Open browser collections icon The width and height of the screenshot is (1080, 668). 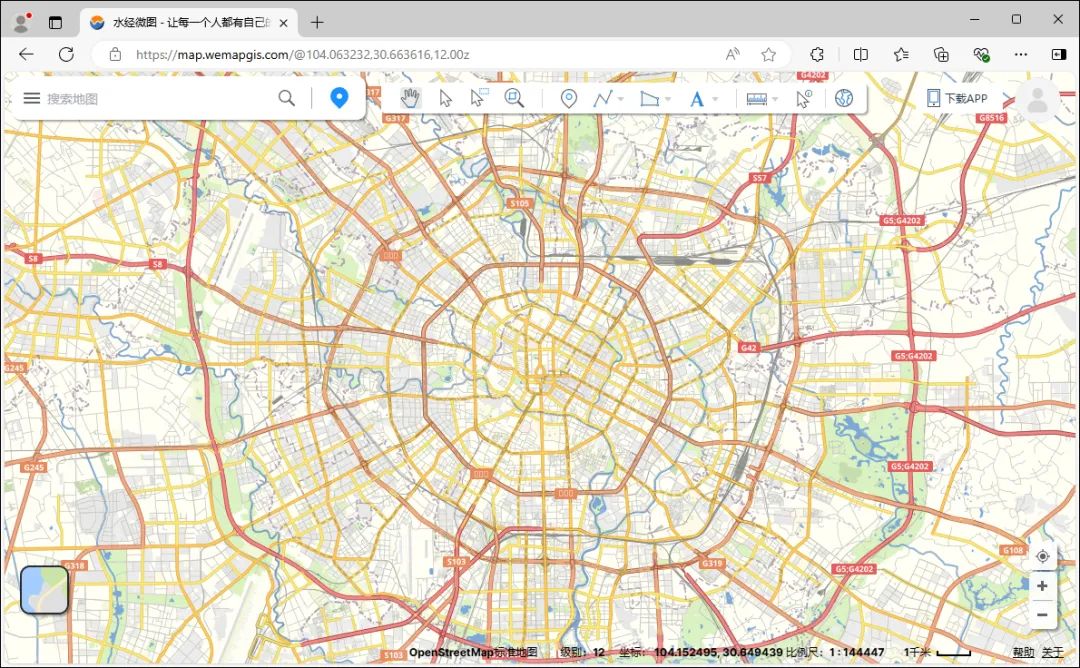pyautogui.click(x=941, y=54)
